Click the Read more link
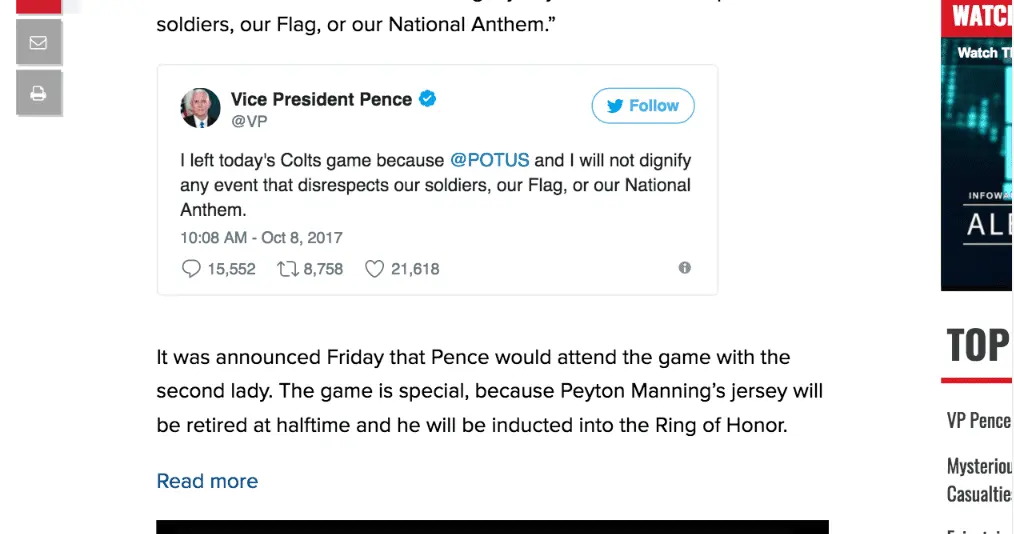This screenshot has height=534, width=1014. coord(207,481)
